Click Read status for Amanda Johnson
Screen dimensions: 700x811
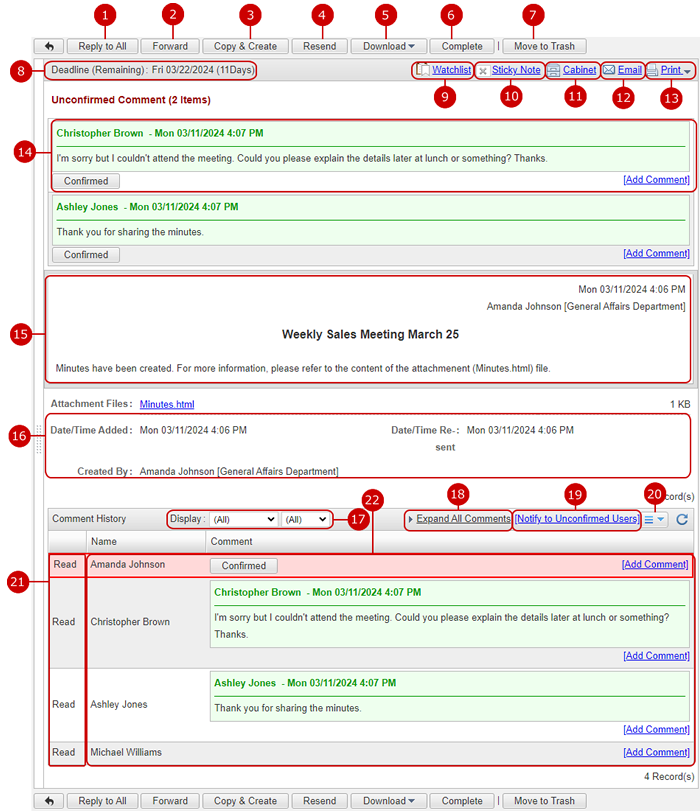click(65, 564)
